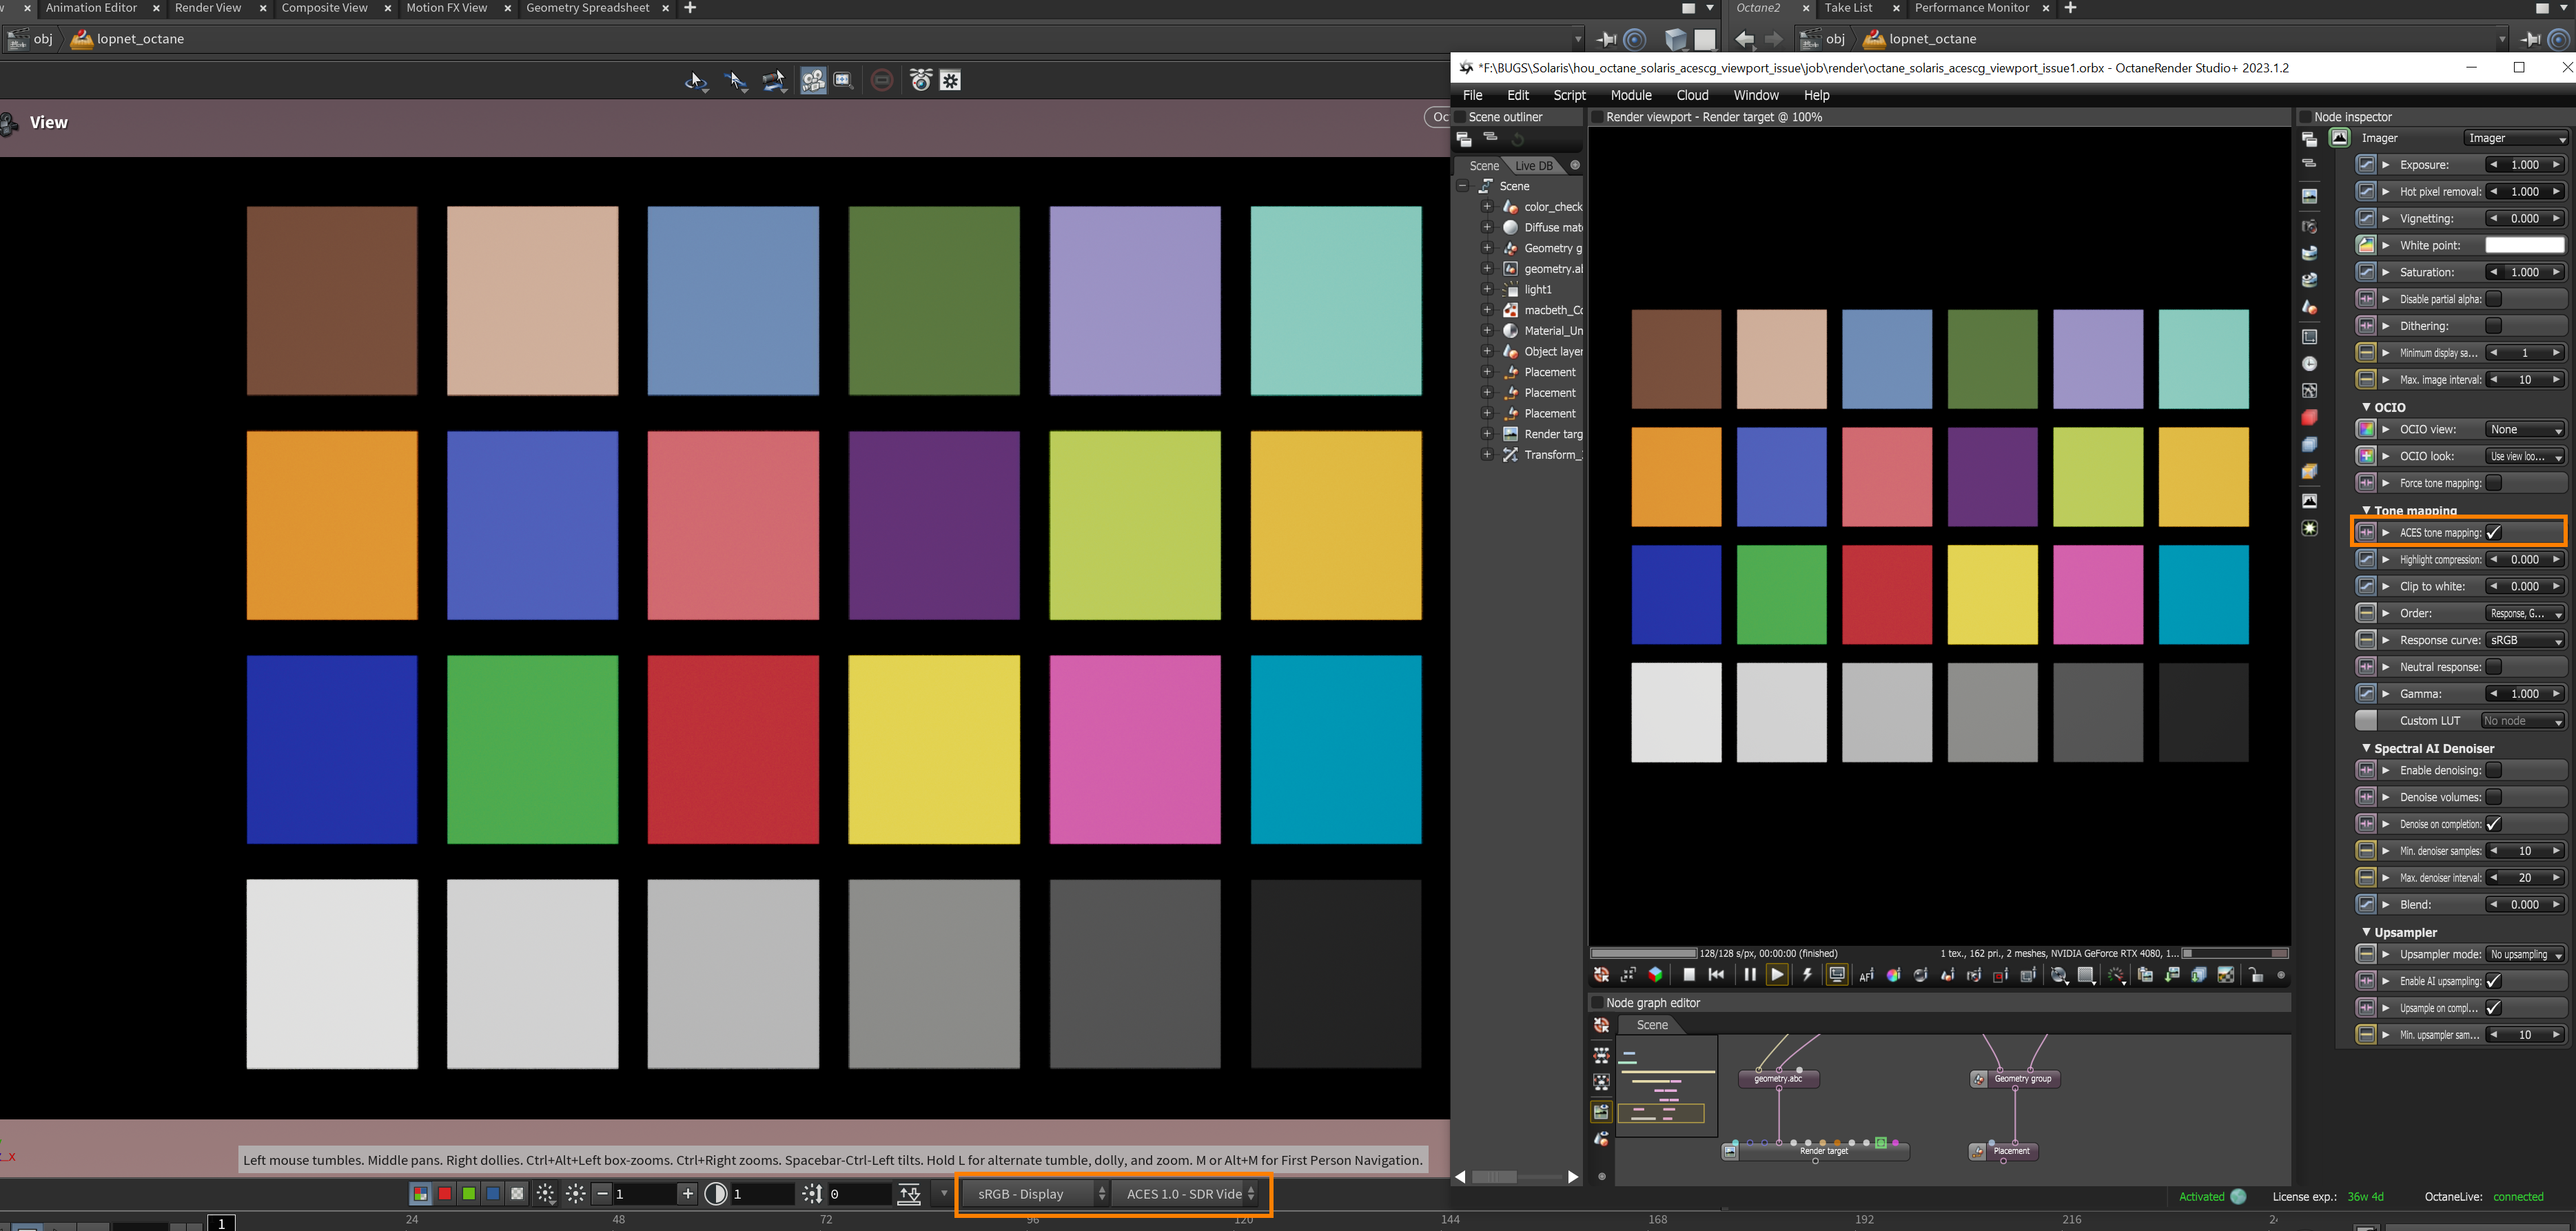Click the viewport gamma input field
This screenshot has width=2576, height=1231.
pyautogui.click(x=762, y=1194)
